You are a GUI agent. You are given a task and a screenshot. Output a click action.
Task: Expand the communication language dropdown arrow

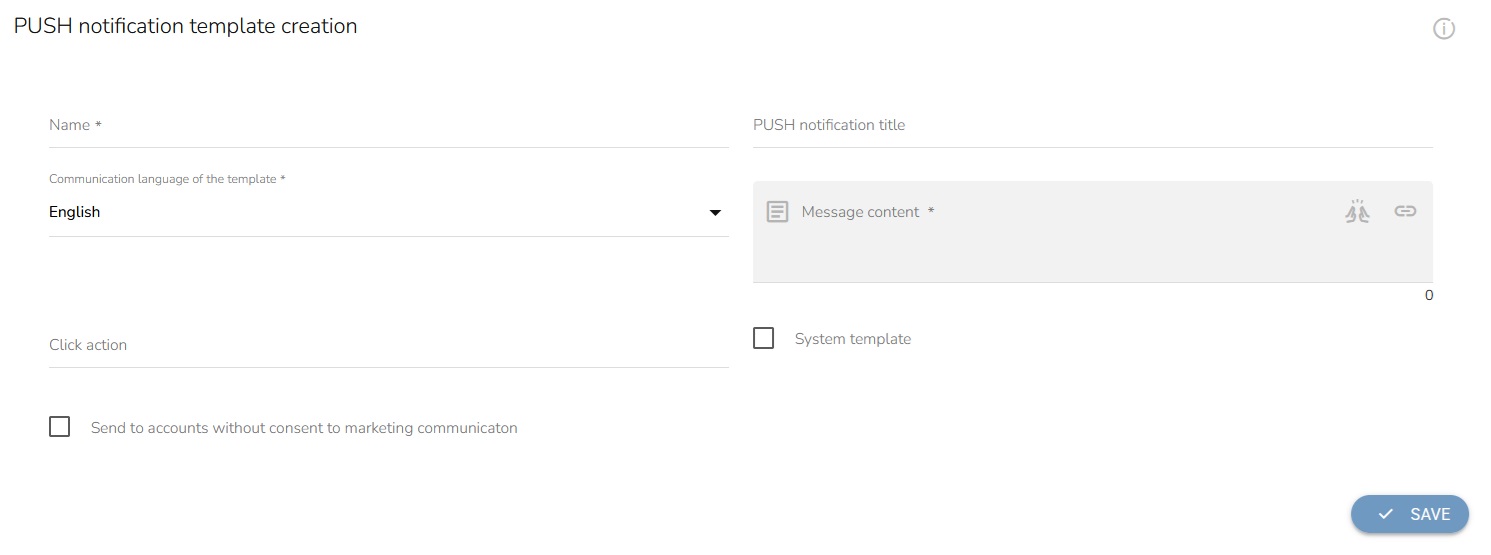click(x=715, y=213)
